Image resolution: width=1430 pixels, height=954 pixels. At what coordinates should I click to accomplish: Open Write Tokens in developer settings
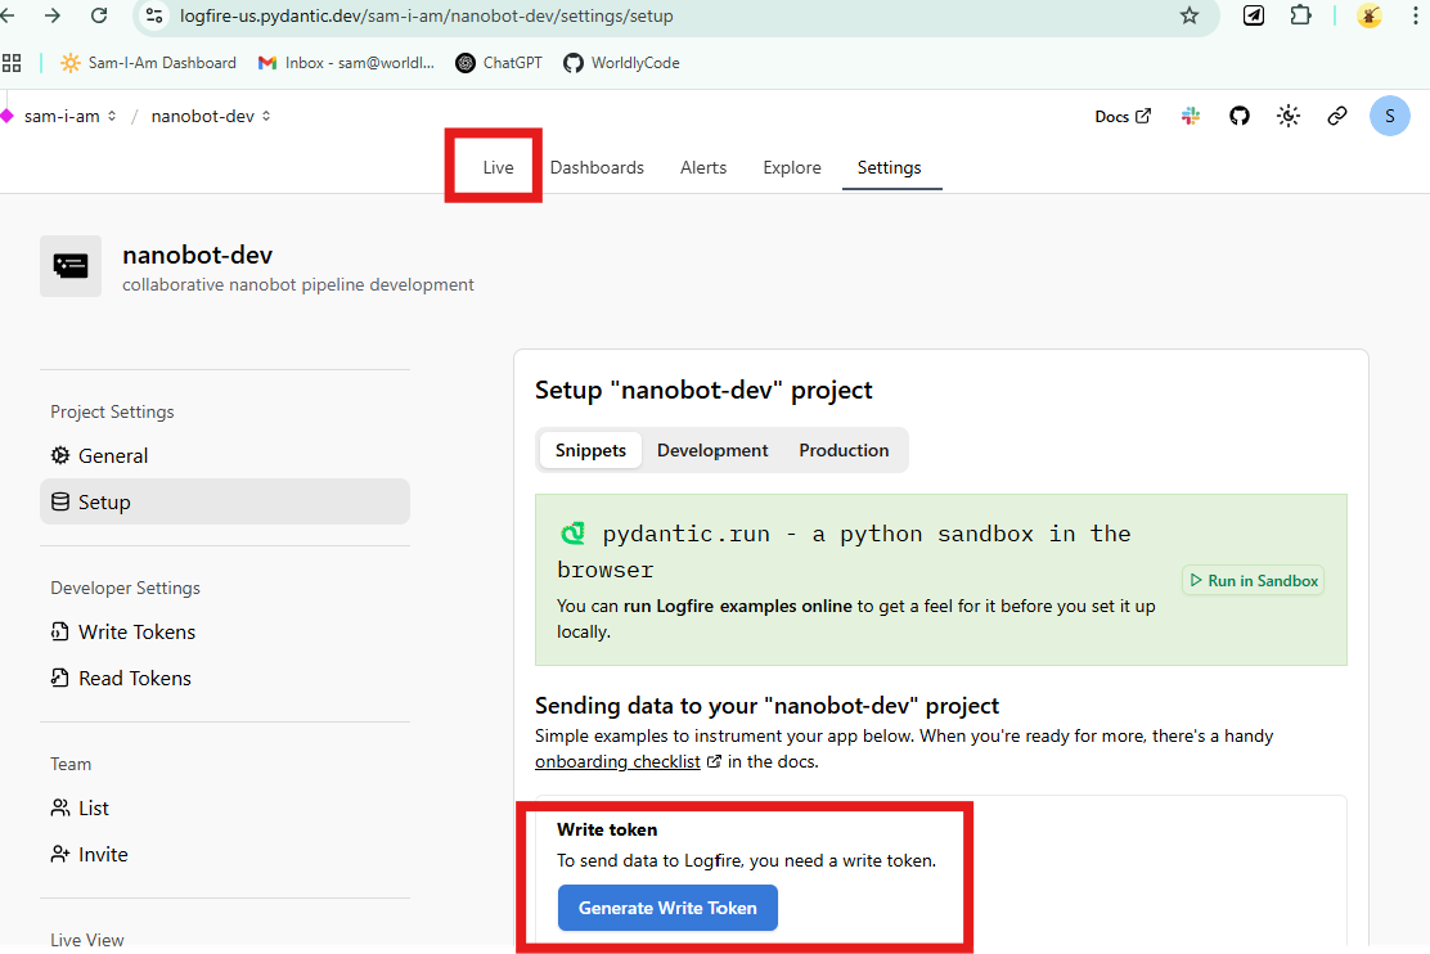(x=136, y=631)
